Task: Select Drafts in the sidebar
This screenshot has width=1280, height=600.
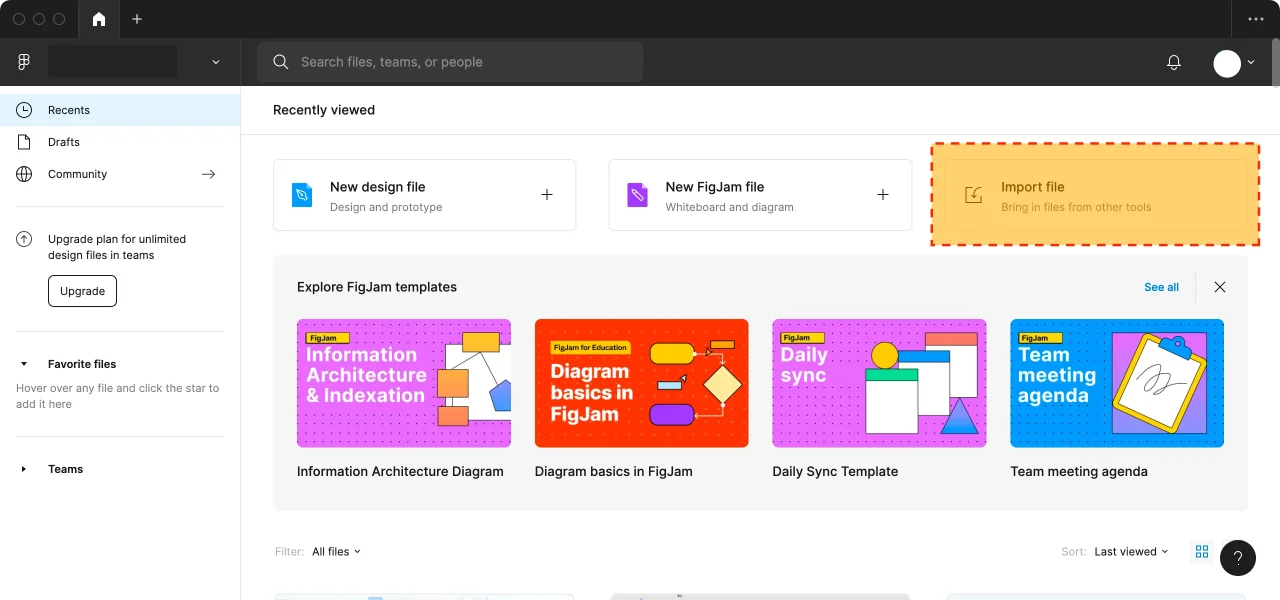Action: (x=64, y=142)
